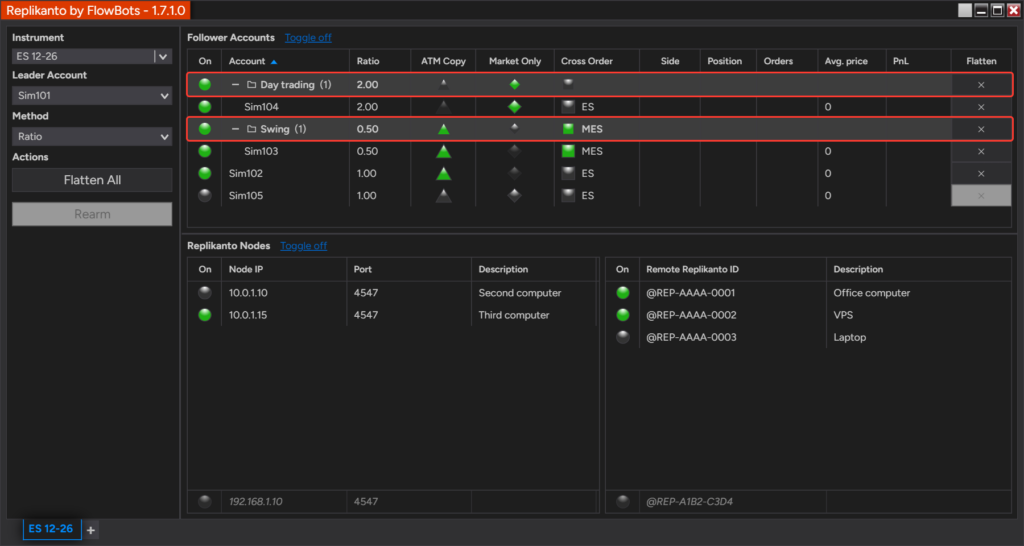
Task: Click the Swing folder icon
Action: point(251,129)
